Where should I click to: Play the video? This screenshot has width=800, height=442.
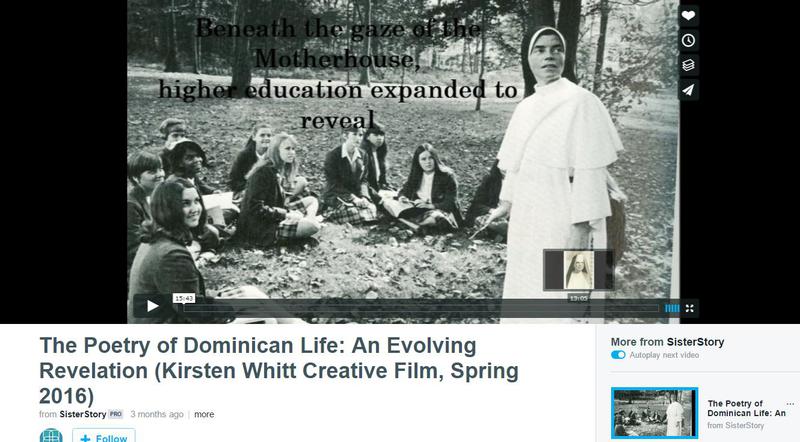point(152,306)
